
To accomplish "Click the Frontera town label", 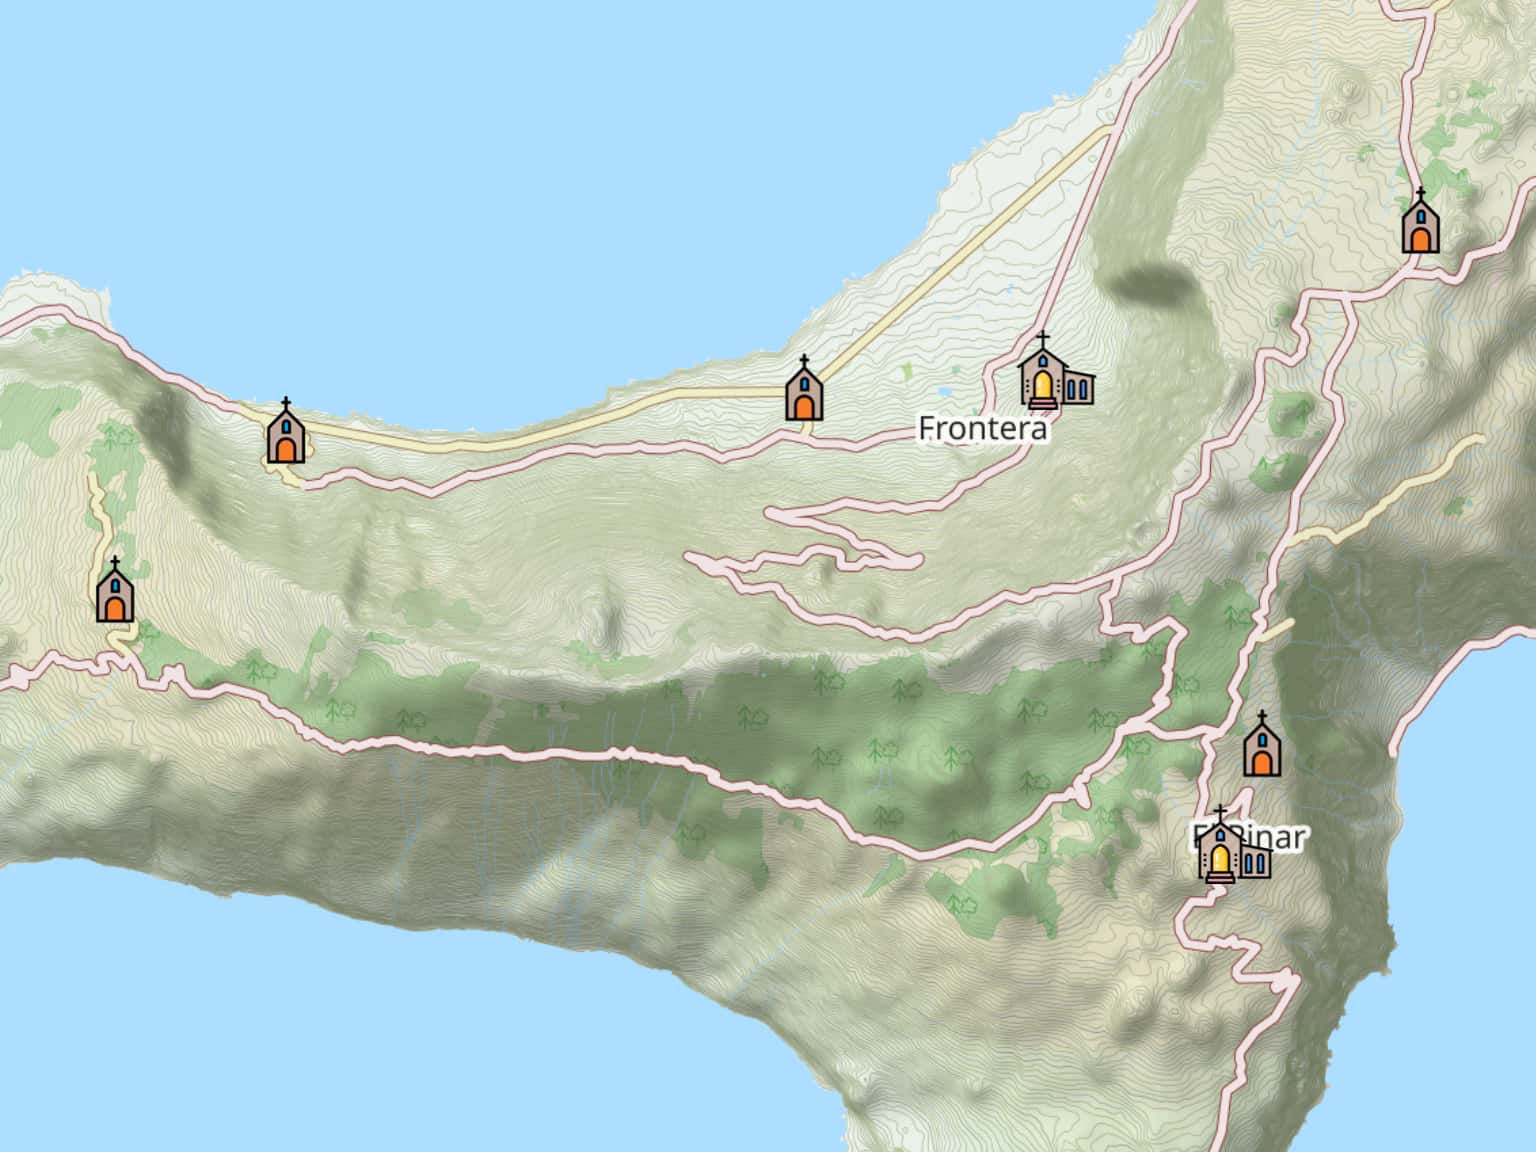I will (982, 429).
